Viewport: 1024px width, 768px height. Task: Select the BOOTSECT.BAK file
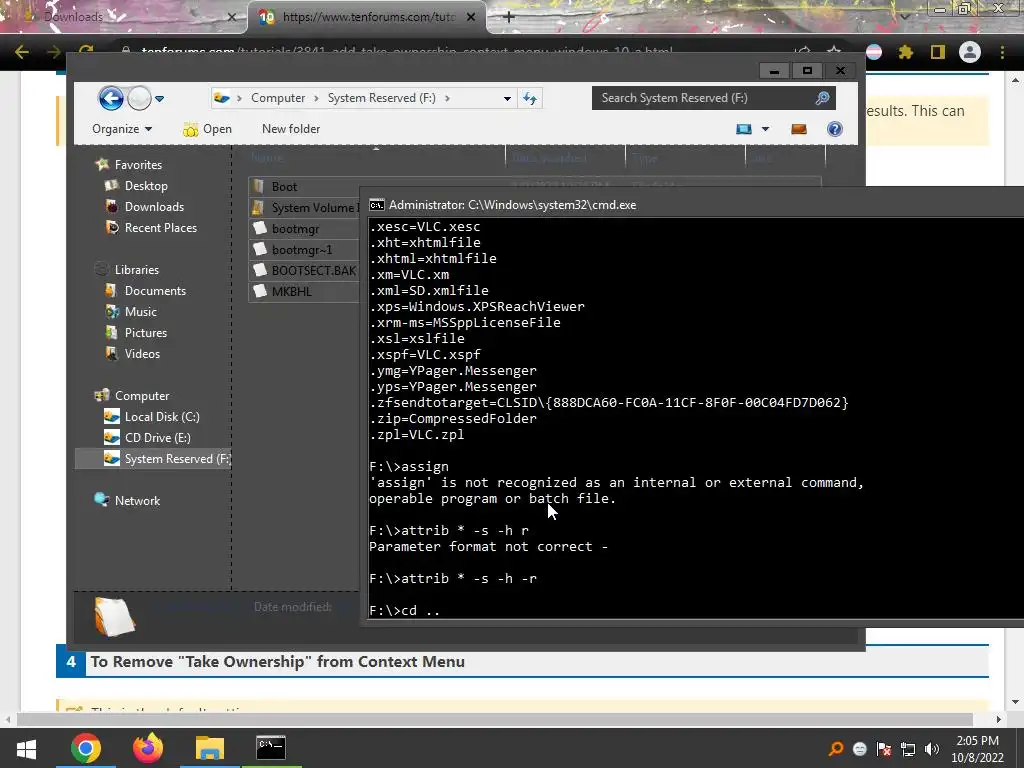tap(304, 270)
